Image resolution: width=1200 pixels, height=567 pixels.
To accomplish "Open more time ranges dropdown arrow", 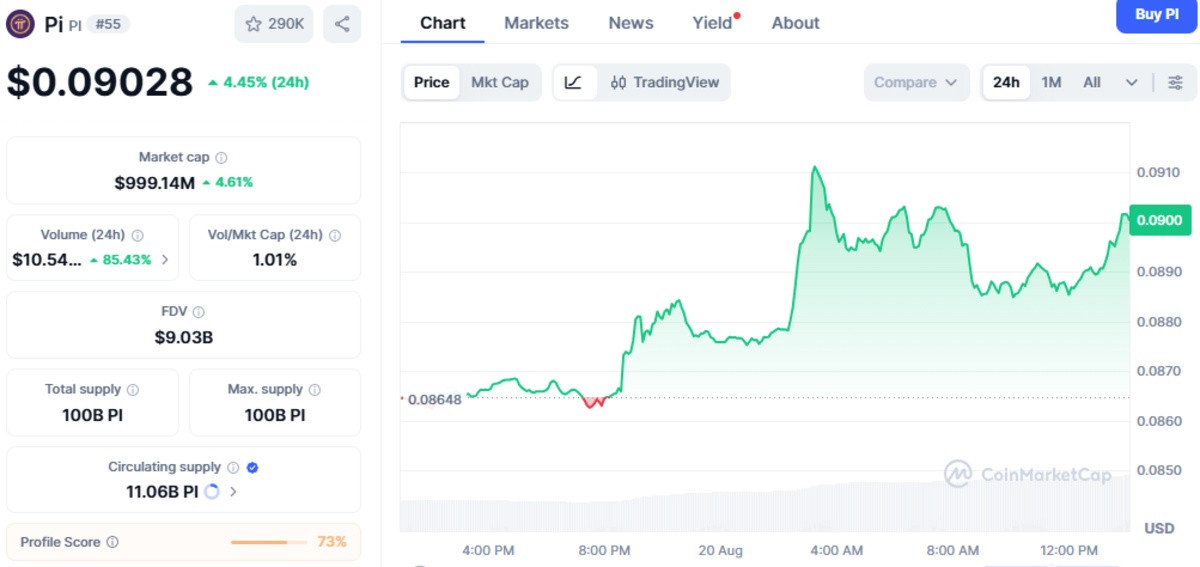I will (x=1131, y=83).
